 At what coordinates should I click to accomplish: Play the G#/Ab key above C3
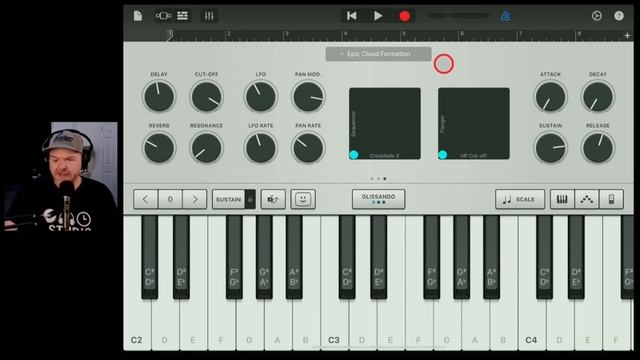pyautogui.click(x=461, y=257)
